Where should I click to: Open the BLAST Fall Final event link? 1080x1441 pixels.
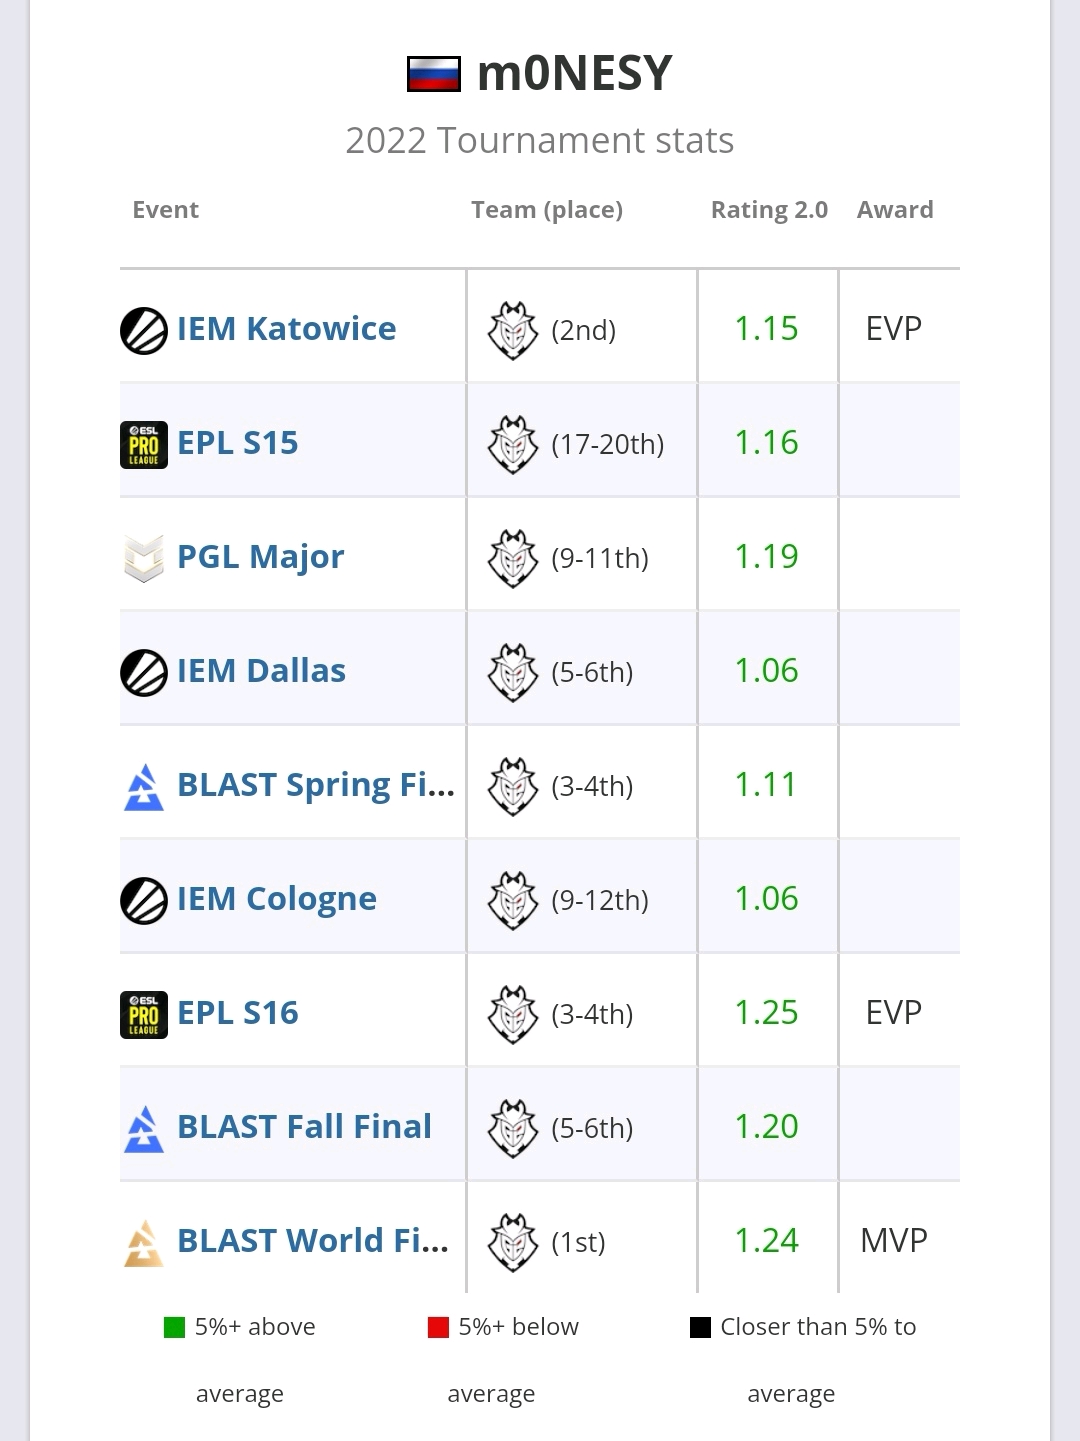tap(304, 1127)
